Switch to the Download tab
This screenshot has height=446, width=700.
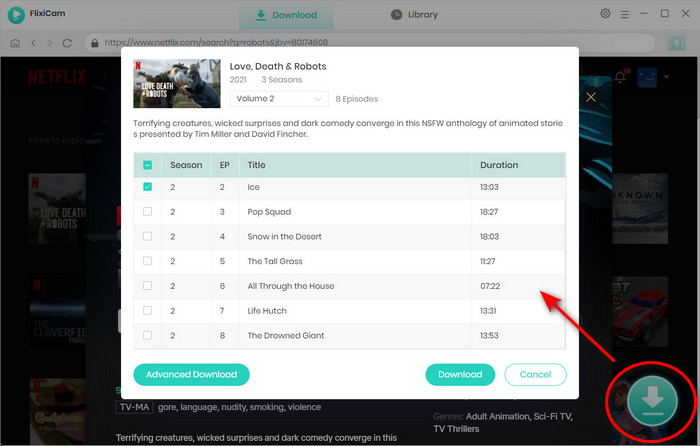coord(286,15)
